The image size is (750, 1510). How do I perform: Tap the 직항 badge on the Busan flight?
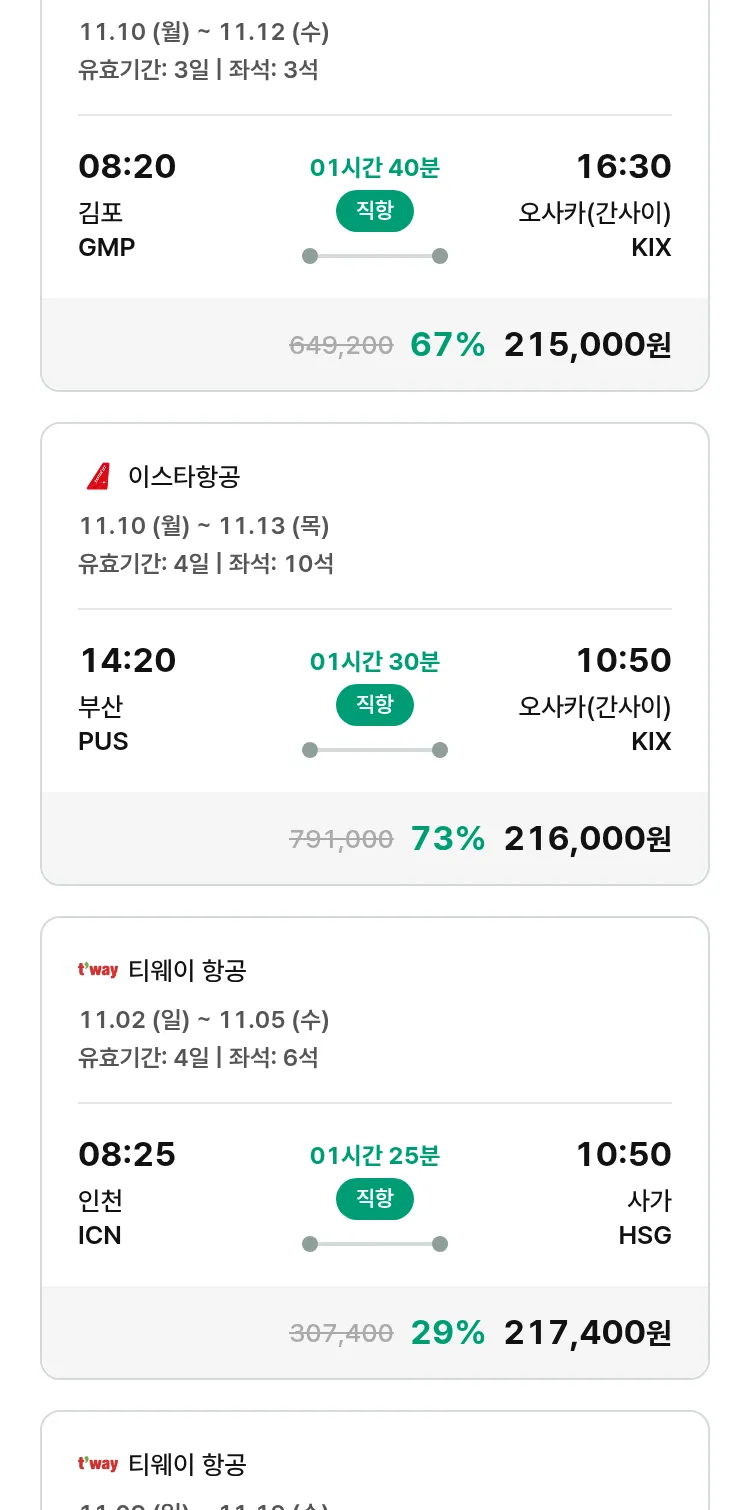(374, 705)
